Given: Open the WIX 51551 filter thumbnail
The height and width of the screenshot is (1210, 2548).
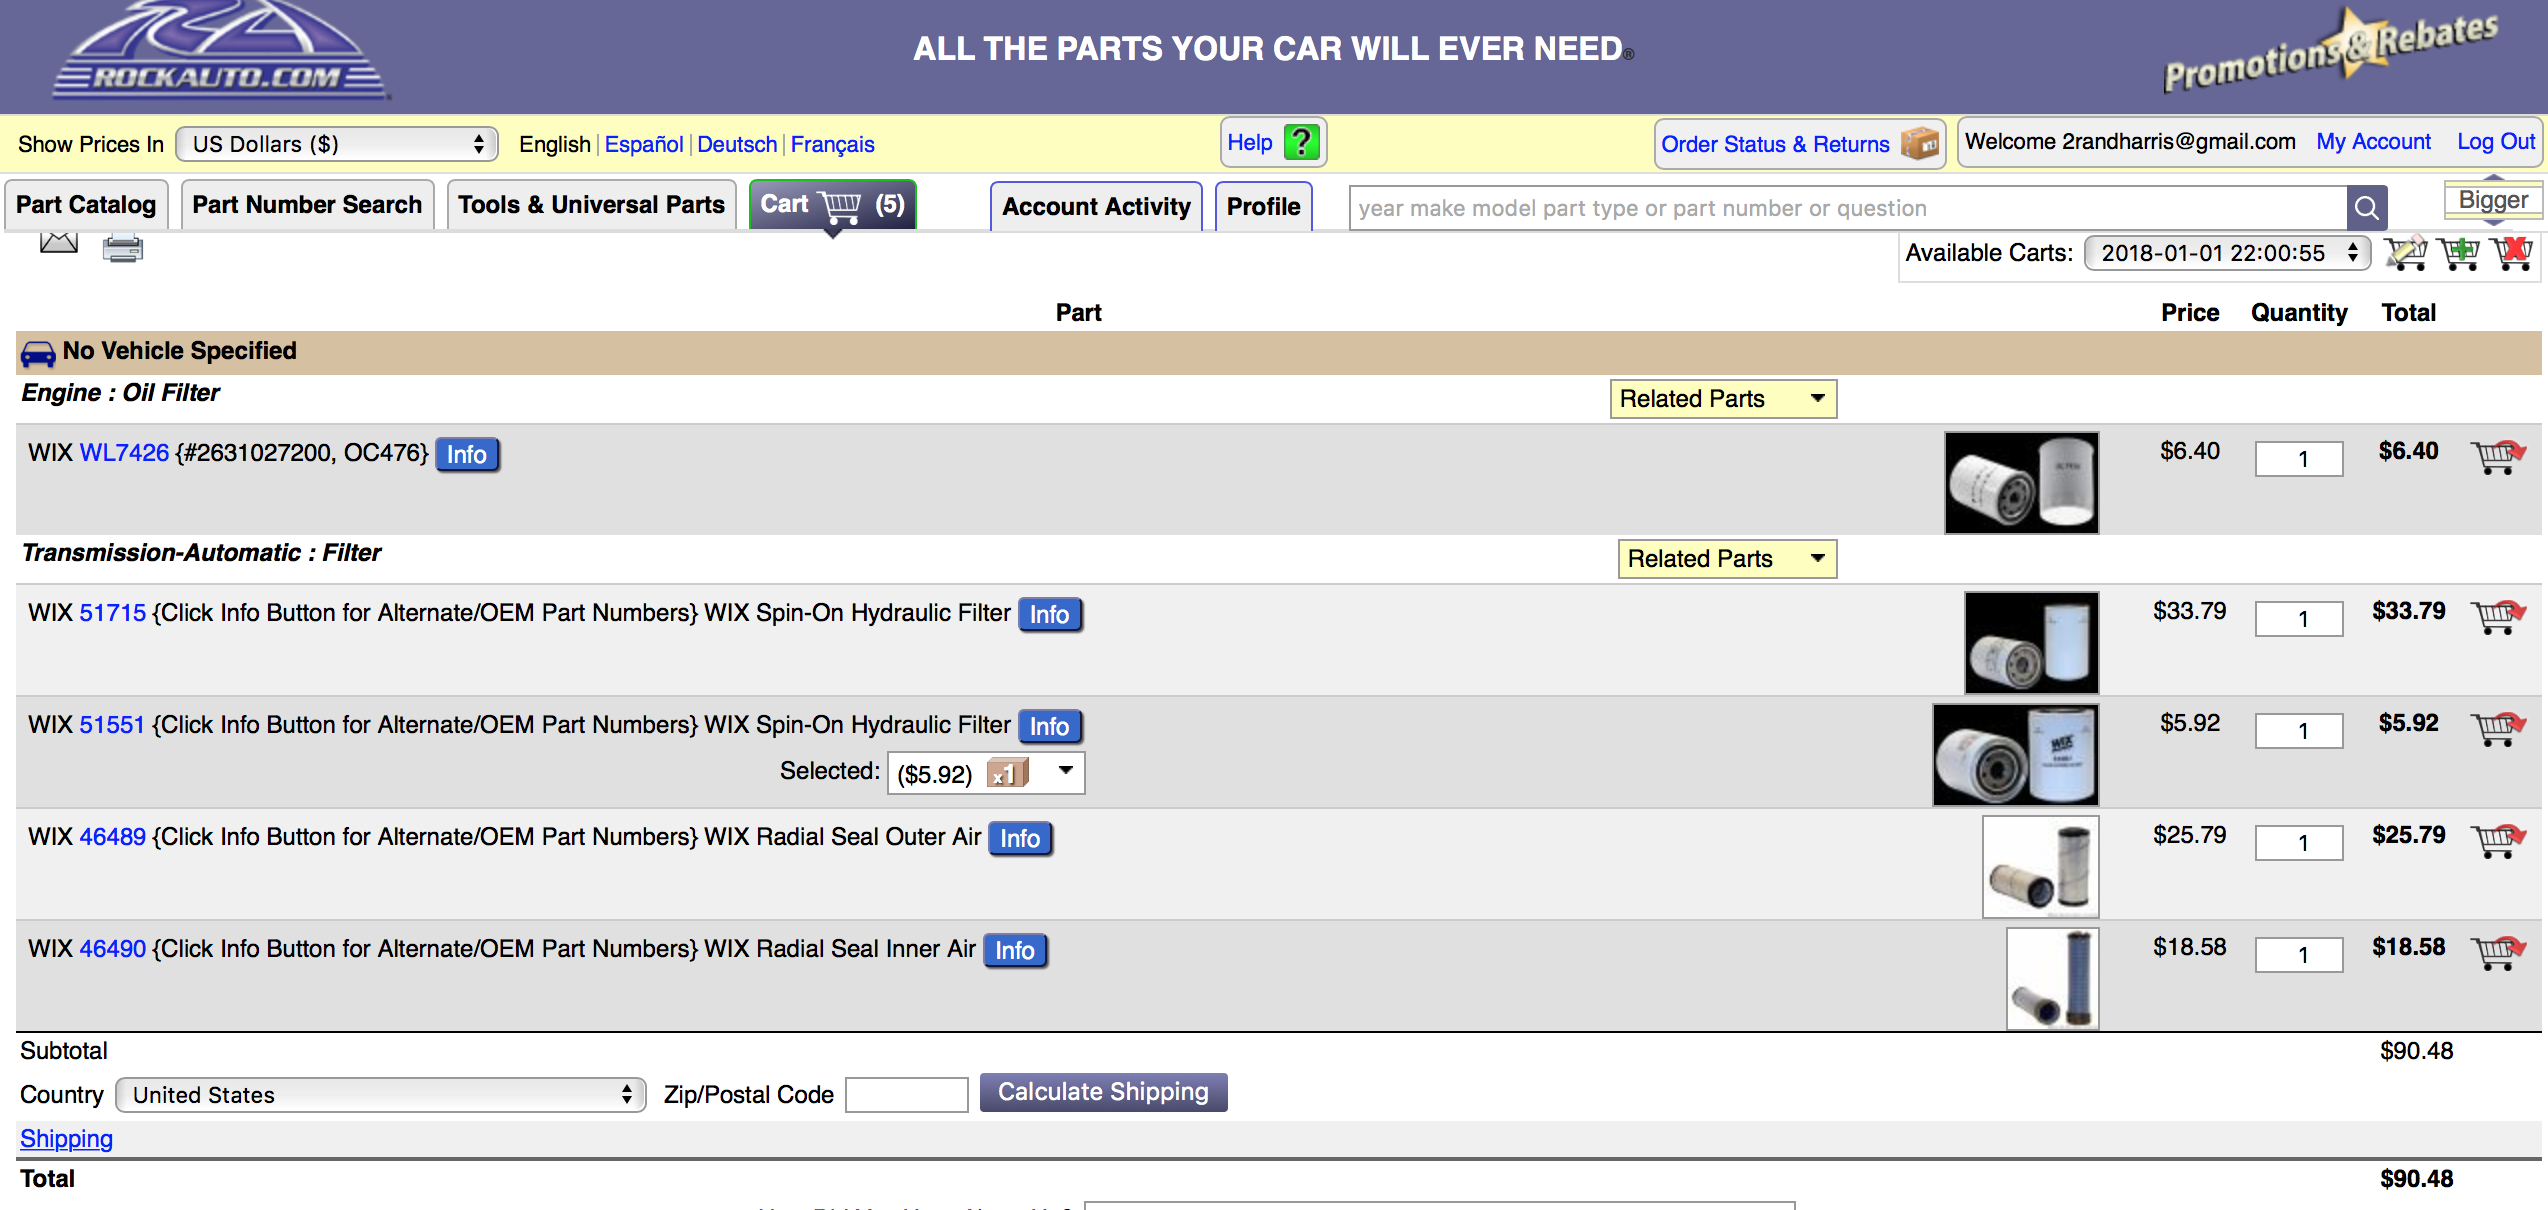Looking at the screenshot, I should tap(2015, 754).
